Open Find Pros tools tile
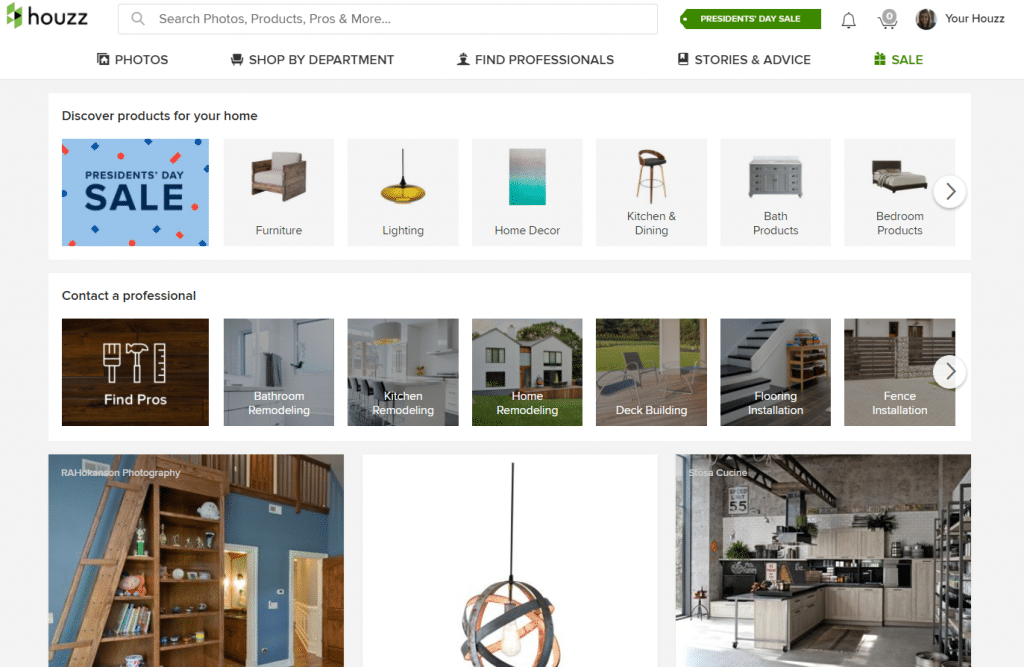 click(135, 372)
